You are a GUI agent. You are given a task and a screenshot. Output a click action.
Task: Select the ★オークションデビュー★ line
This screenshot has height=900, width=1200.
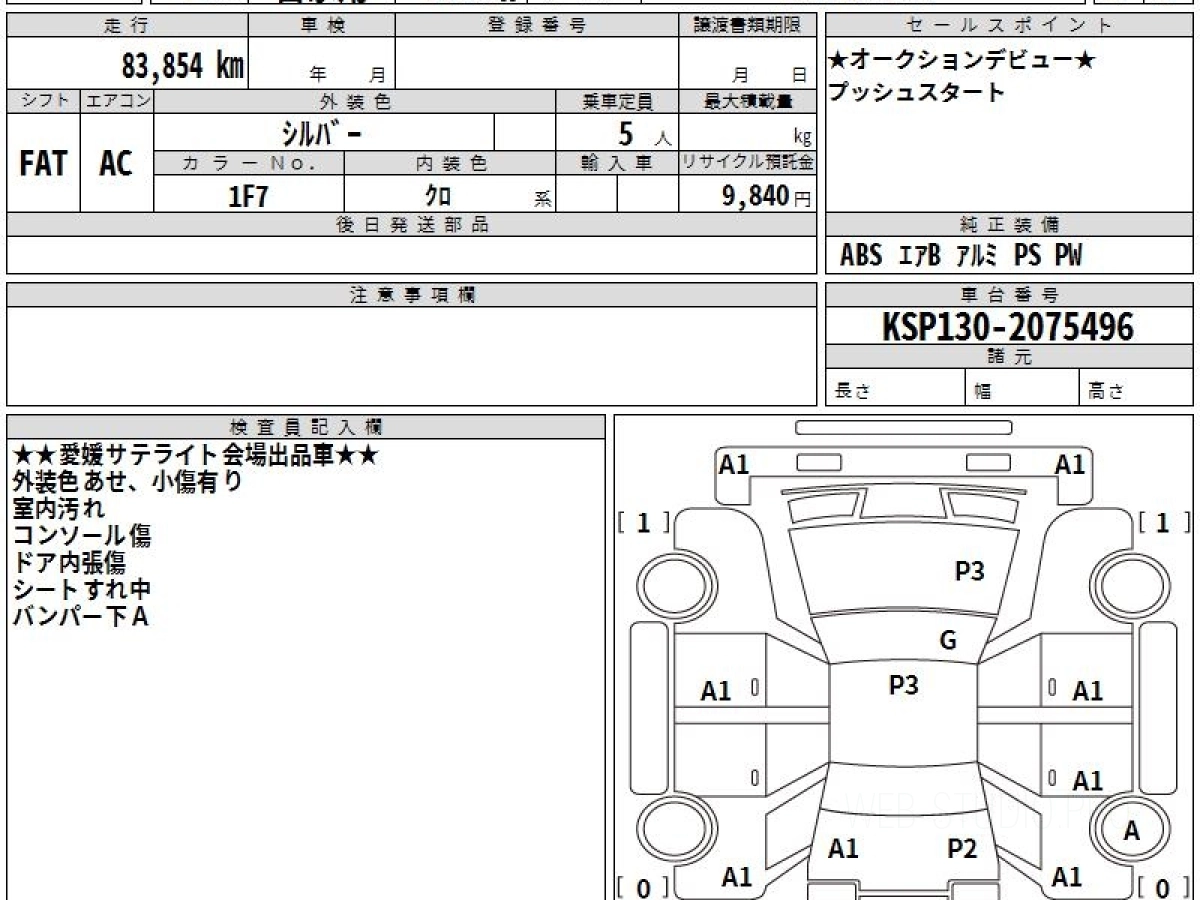click(962, 61)
